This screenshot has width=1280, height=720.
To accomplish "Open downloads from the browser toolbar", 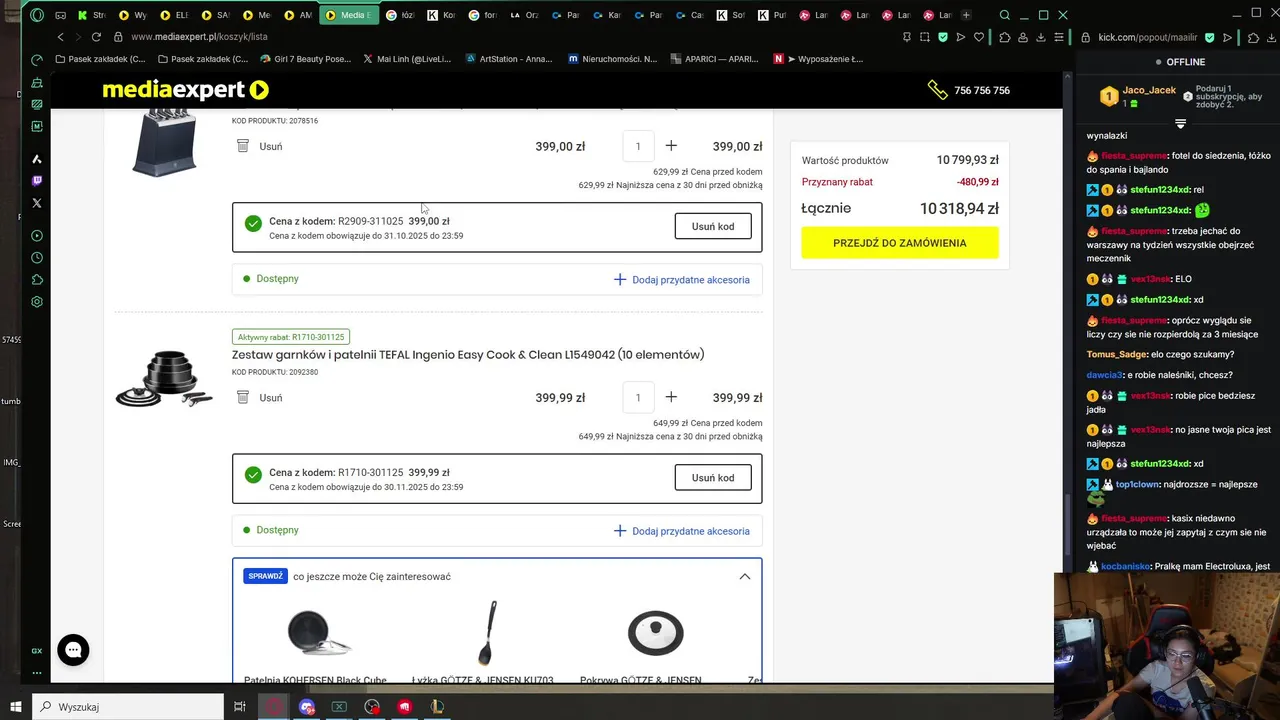I will click(x=1041, y=37).
